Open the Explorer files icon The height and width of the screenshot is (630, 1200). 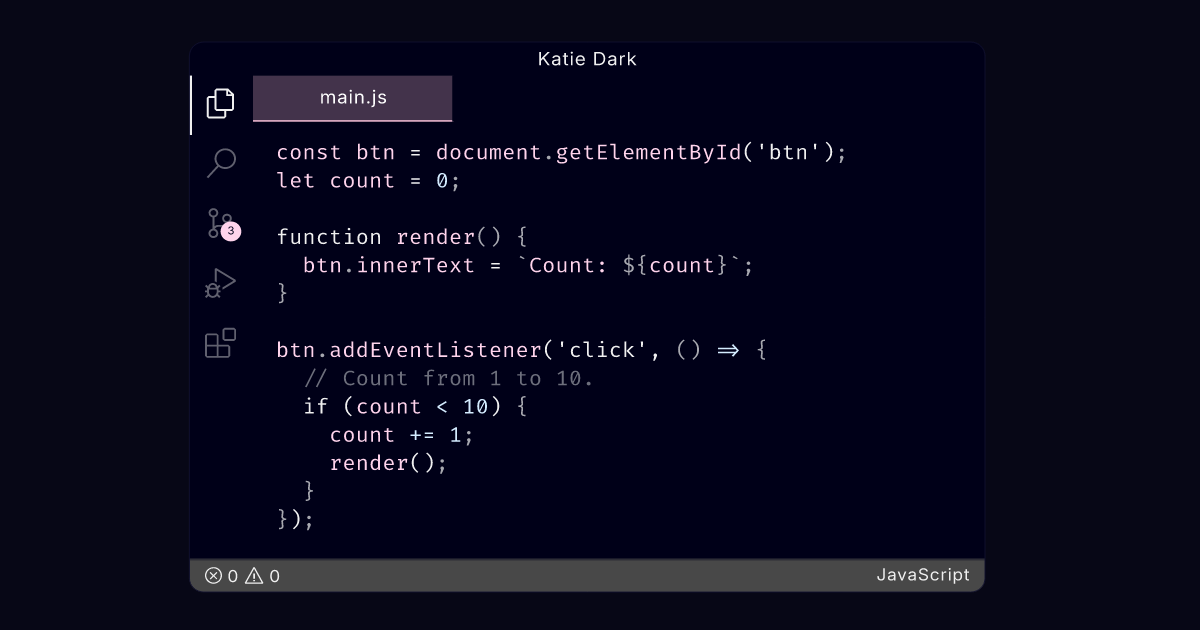[220, 104]
